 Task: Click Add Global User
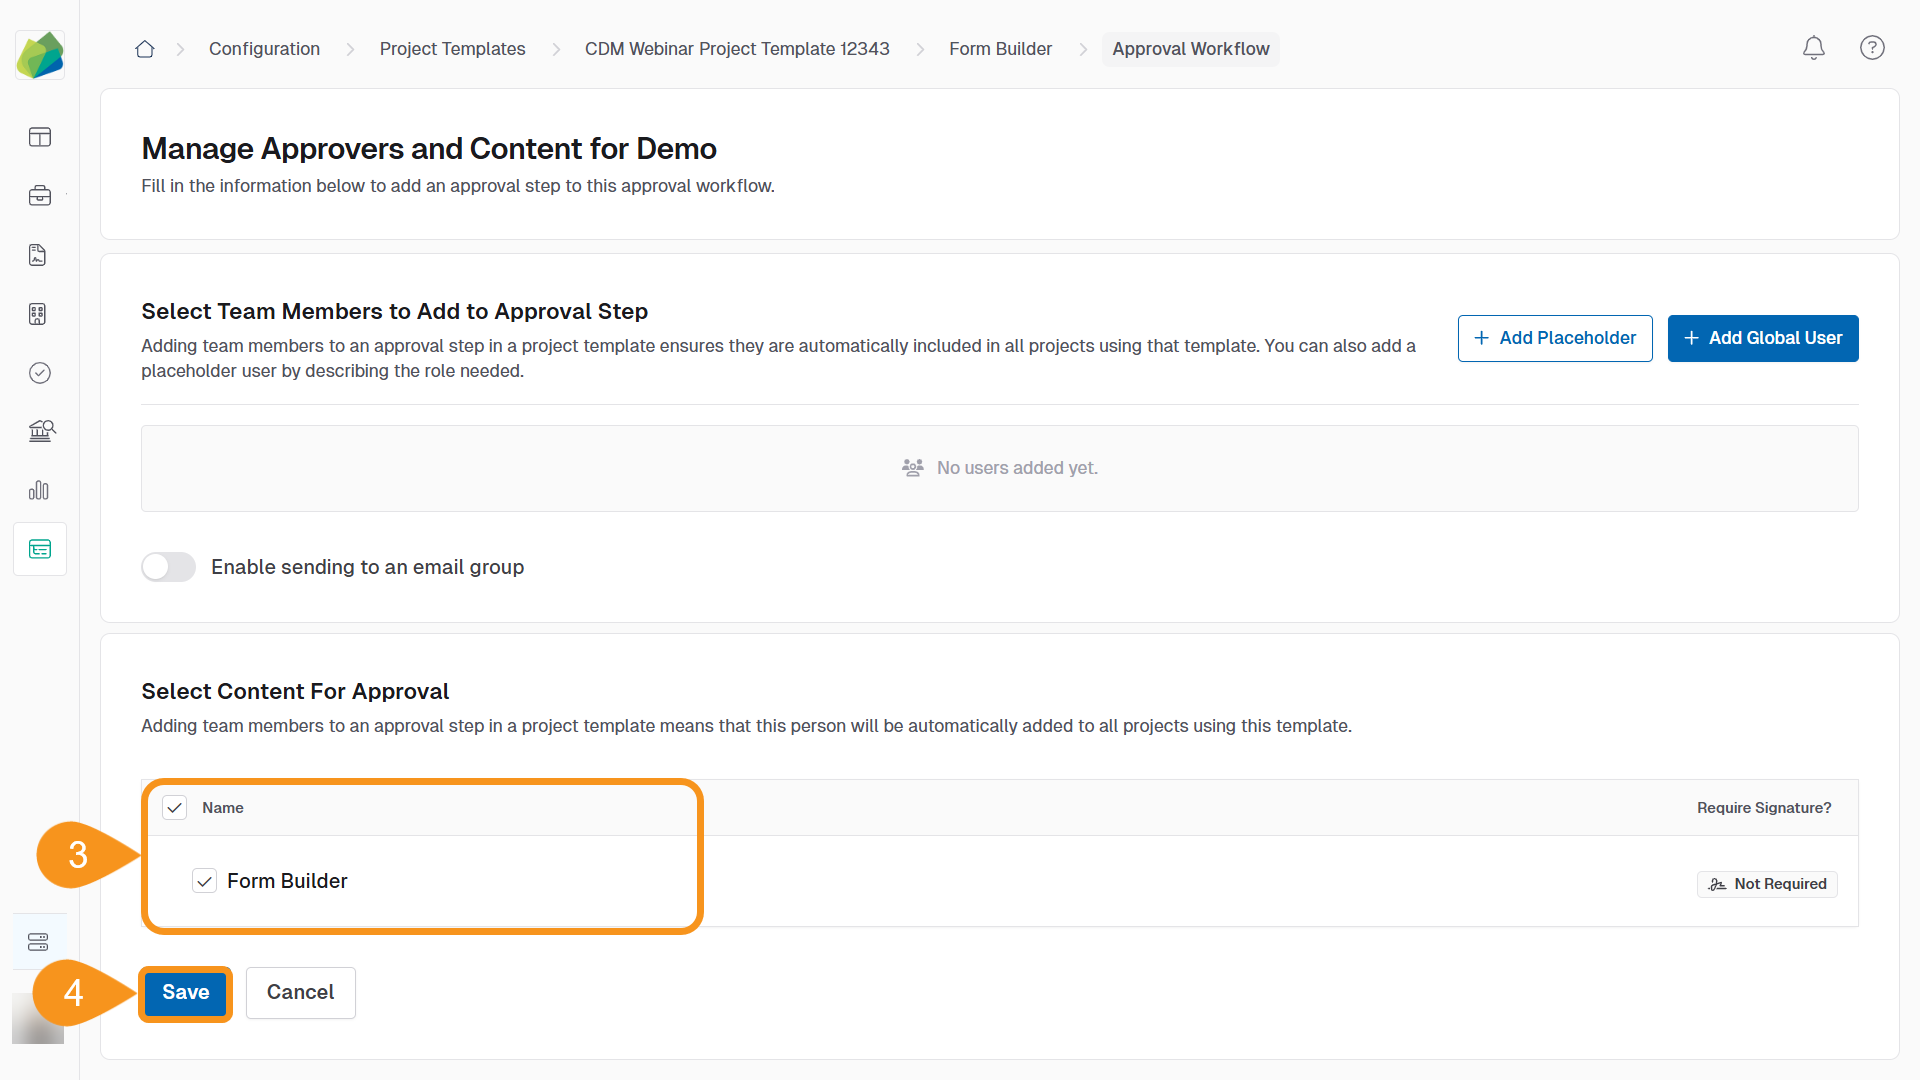tap(1763, 338)
